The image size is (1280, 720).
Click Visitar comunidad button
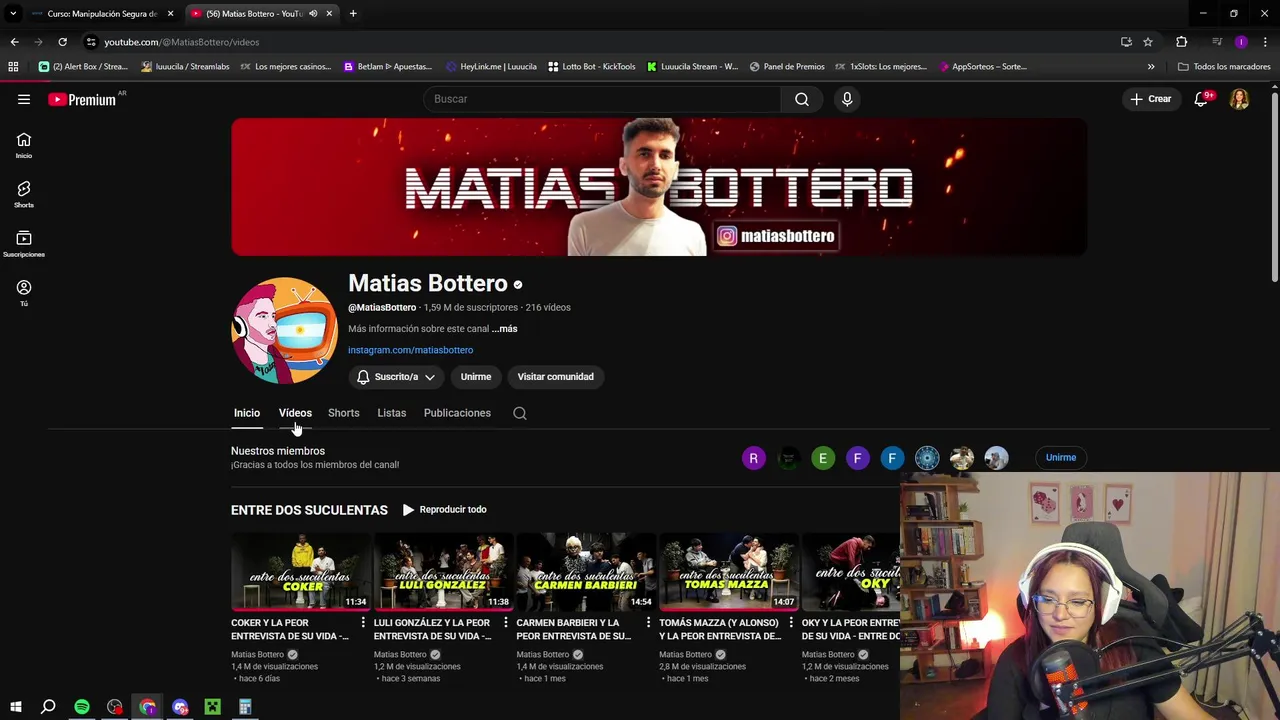click(x=555, y=377)
